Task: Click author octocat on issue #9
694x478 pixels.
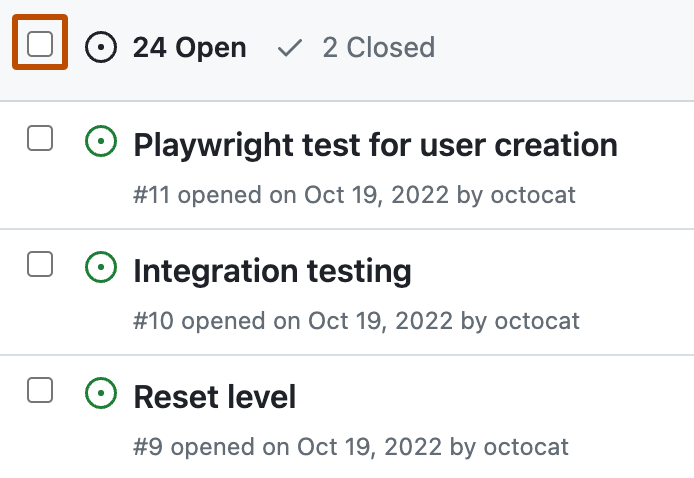Action: (526, 447)
